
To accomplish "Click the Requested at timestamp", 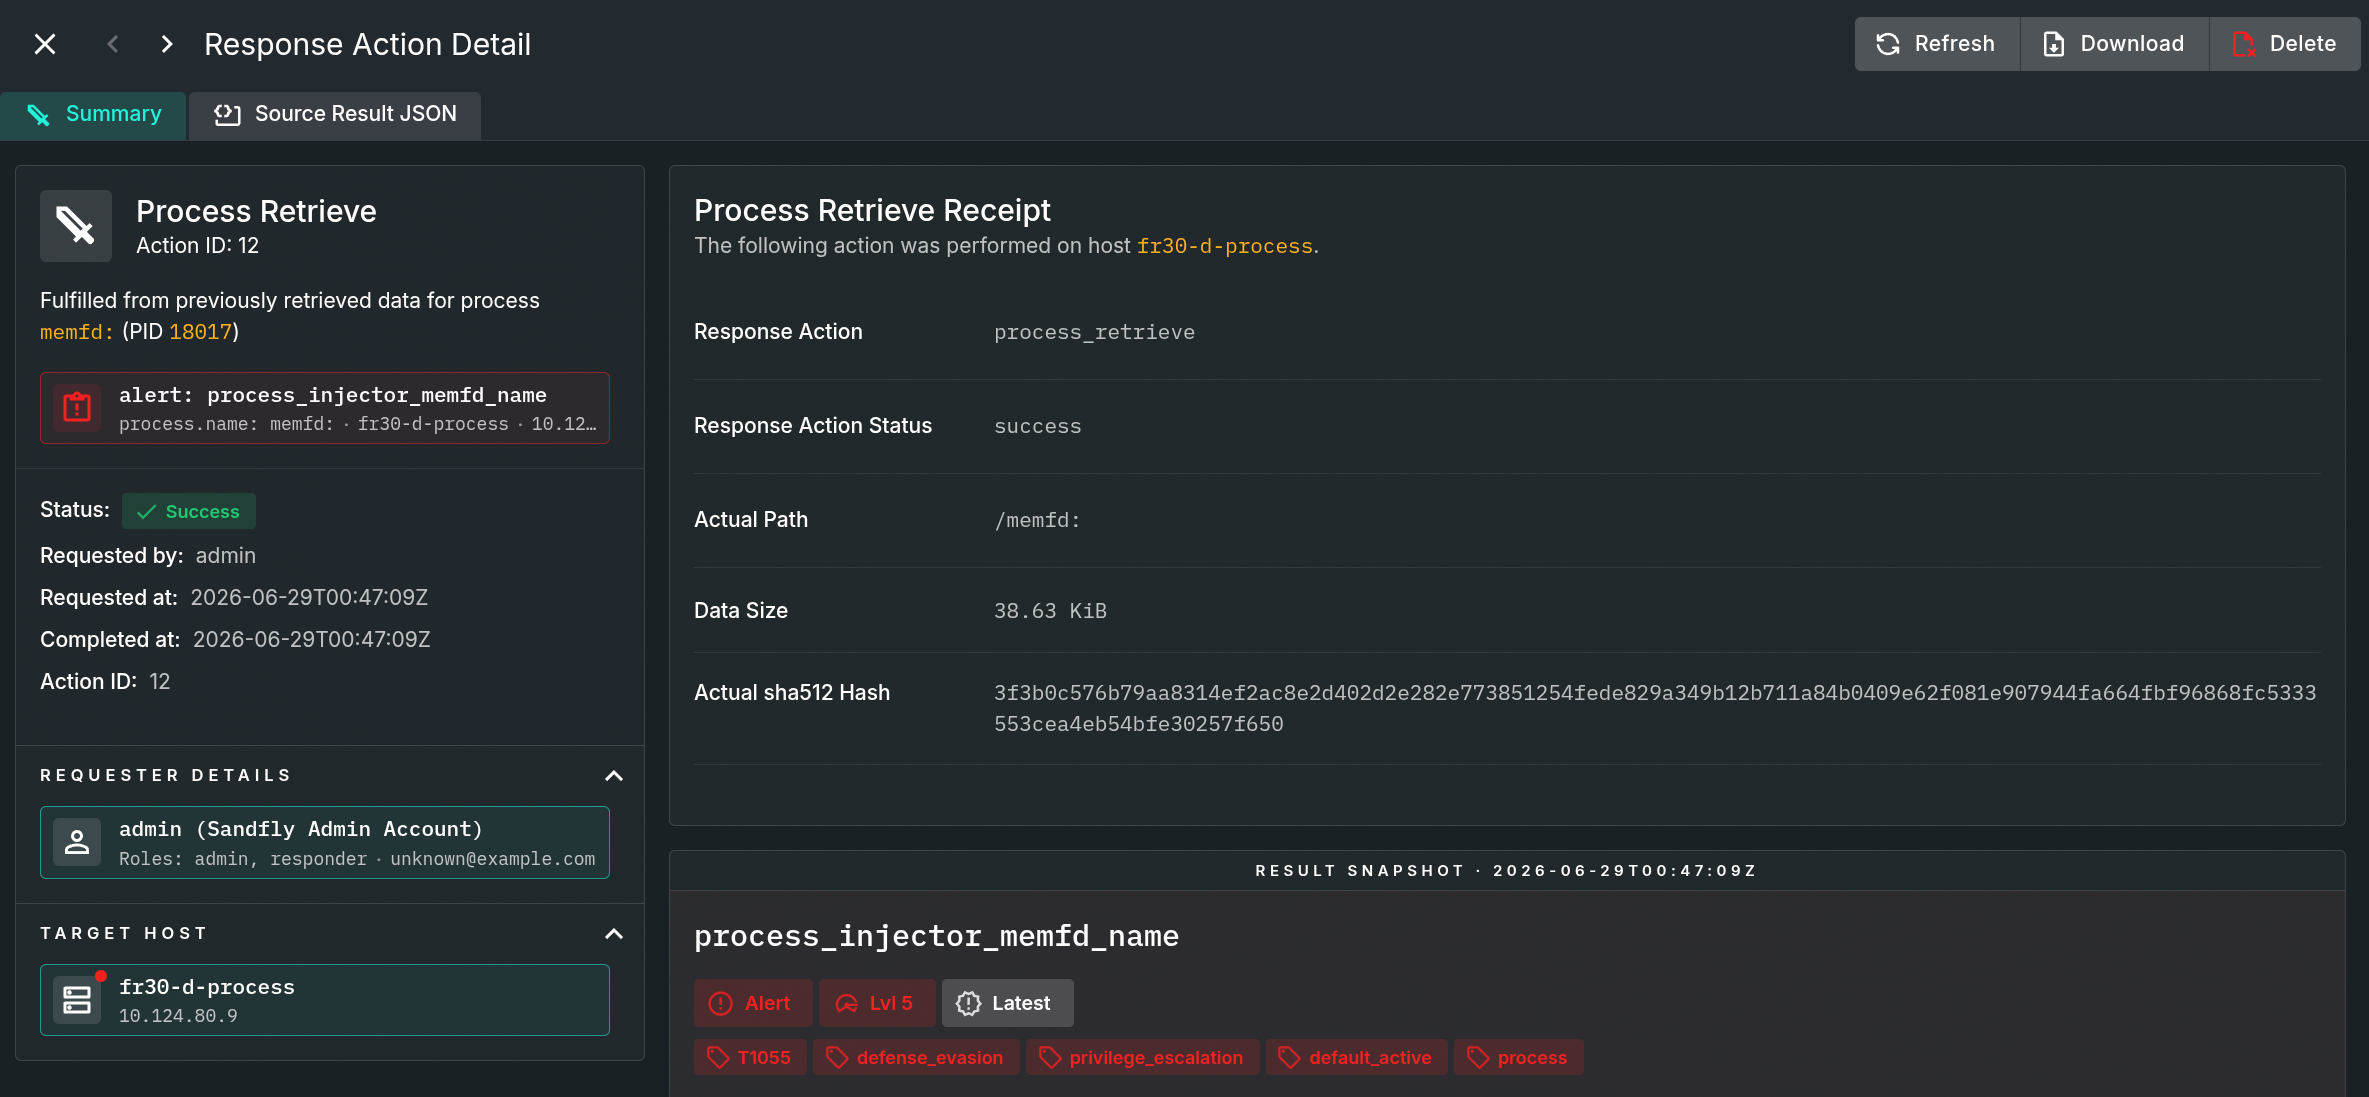I will click(309, 598).
